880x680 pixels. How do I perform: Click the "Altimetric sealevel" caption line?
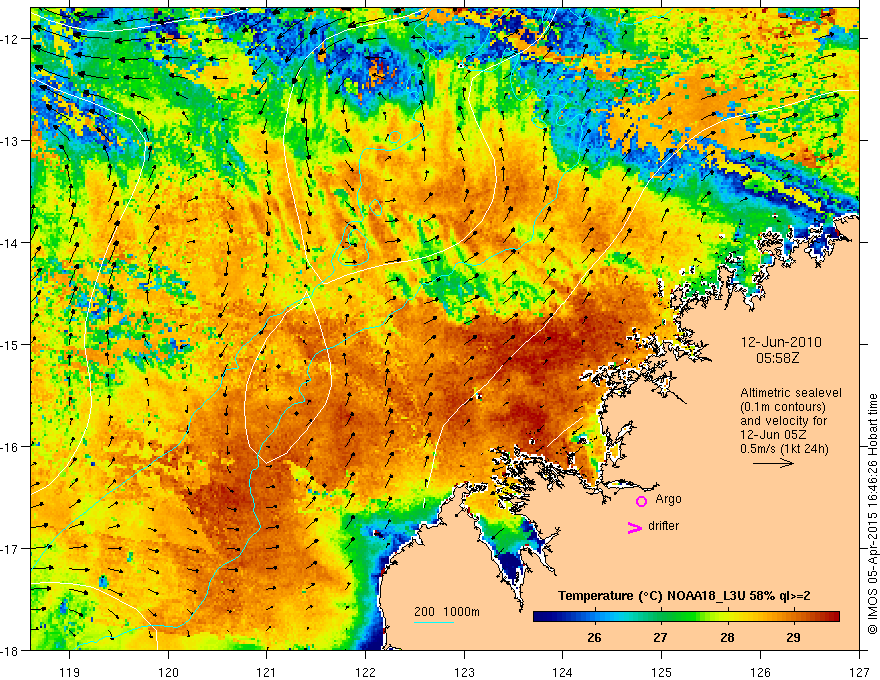coord(791,393)
